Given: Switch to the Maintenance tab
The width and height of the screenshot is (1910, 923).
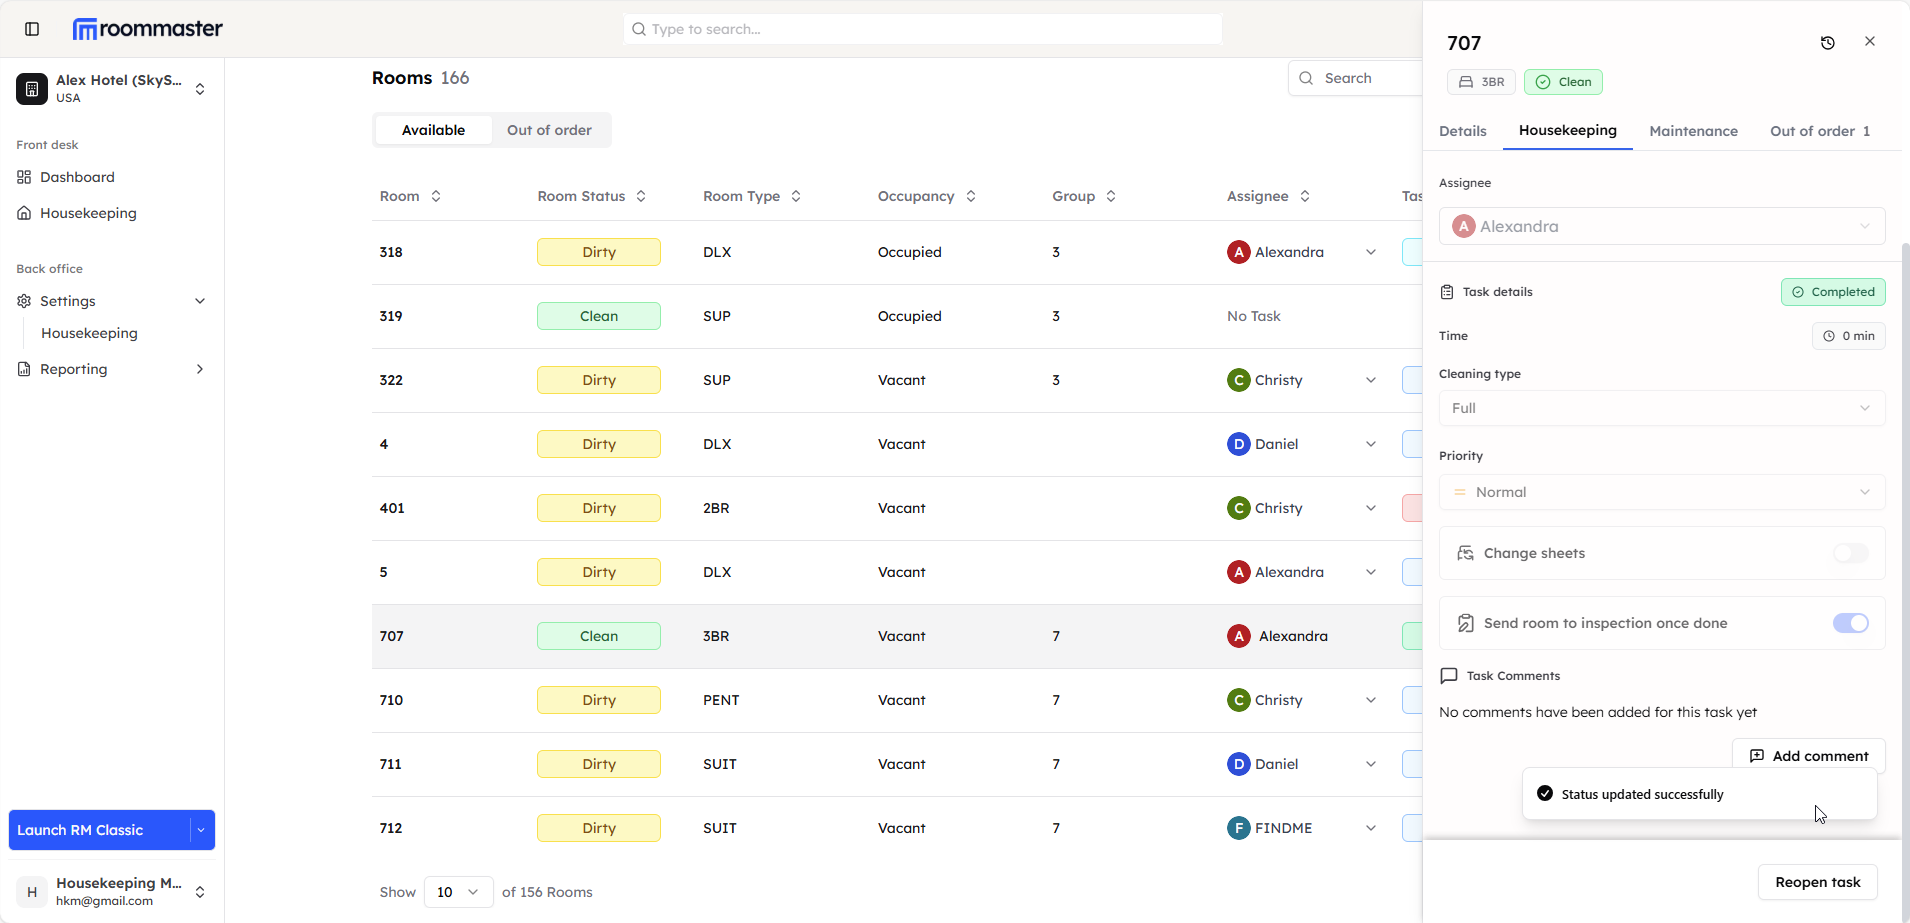Looking at the screenshot, I should pos(1693,131).
